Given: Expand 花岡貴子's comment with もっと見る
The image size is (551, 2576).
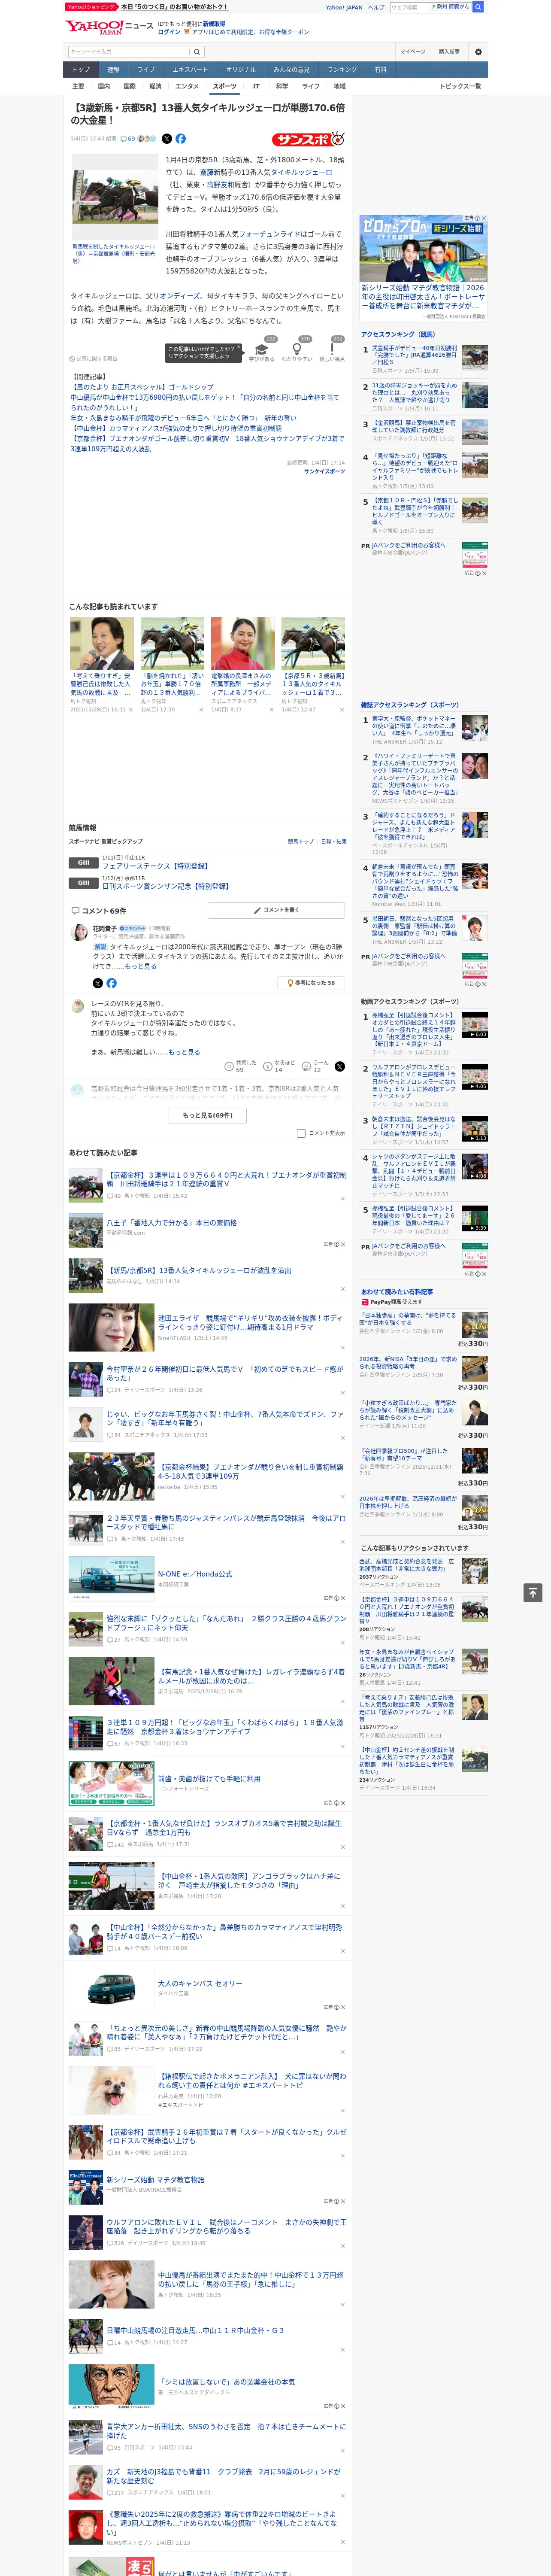Looking at the screenshot, I should coord(141,967).
